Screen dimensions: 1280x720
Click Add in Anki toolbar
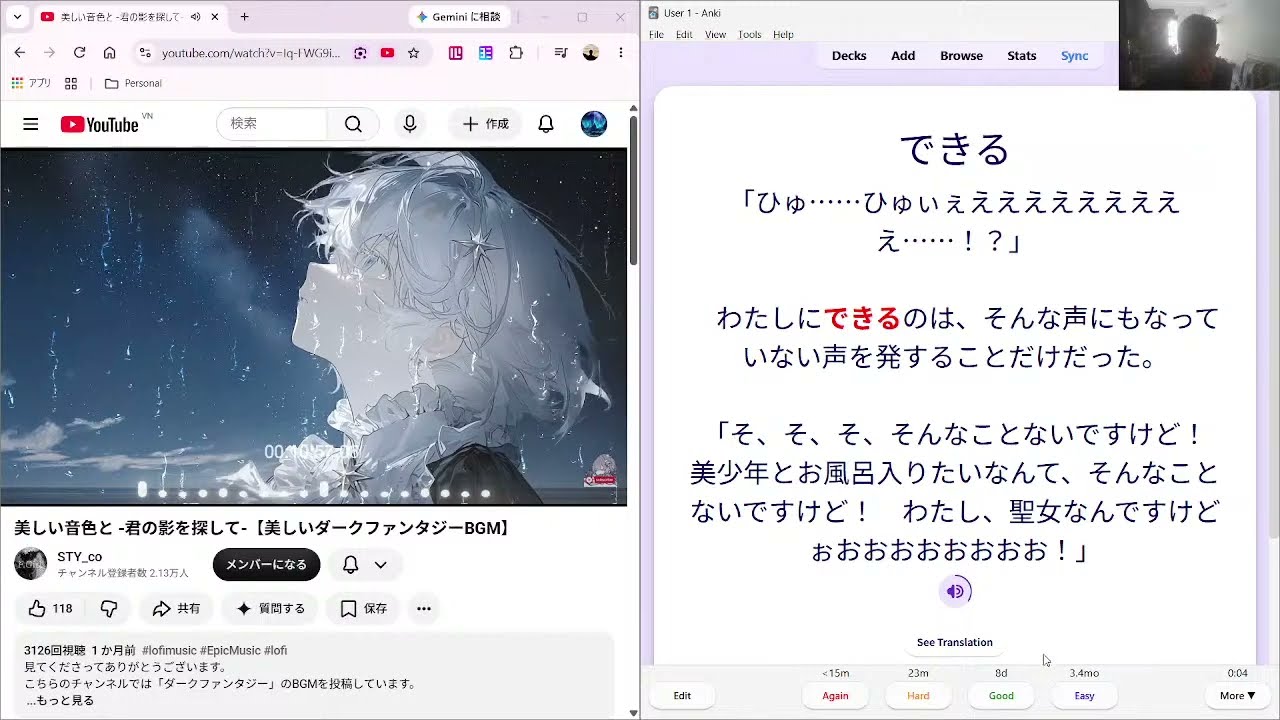[903, 56]
